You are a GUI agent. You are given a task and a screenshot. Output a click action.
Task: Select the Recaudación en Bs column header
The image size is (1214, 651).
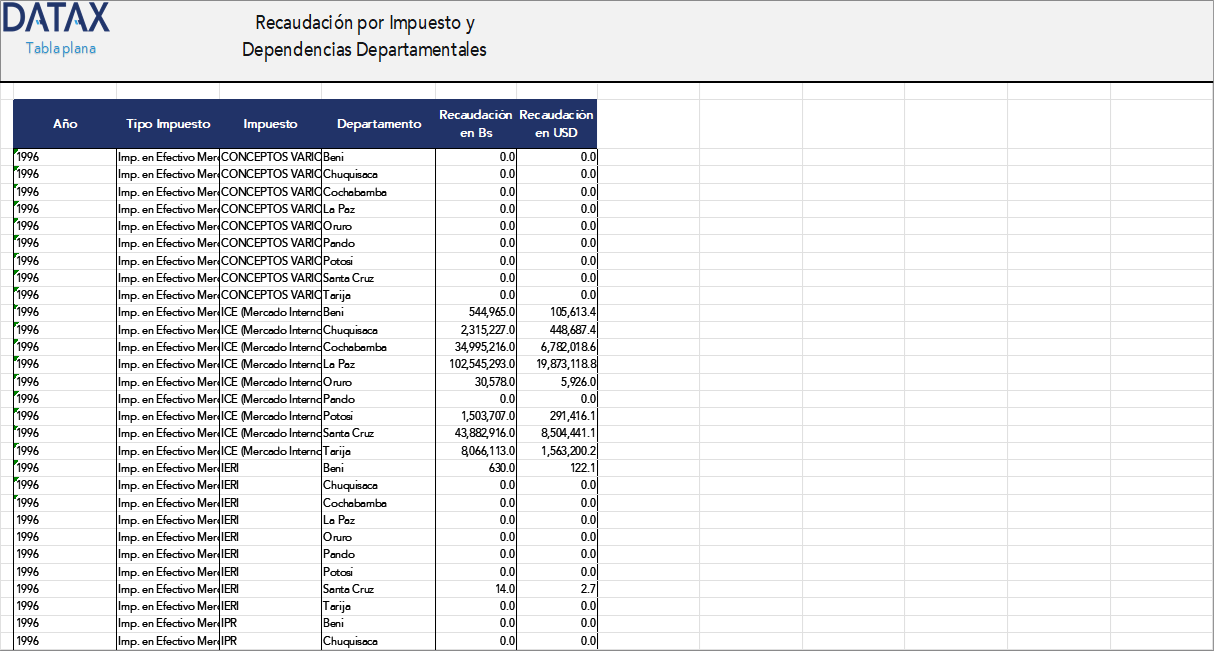point(475,123)
